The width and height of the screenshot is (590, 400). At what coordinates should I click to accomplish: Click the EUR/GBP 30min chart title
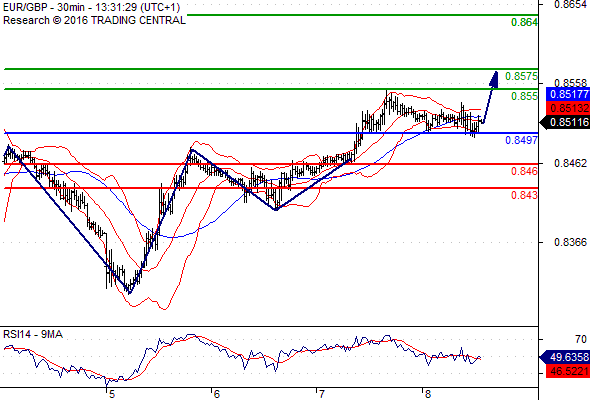[91, 7]
